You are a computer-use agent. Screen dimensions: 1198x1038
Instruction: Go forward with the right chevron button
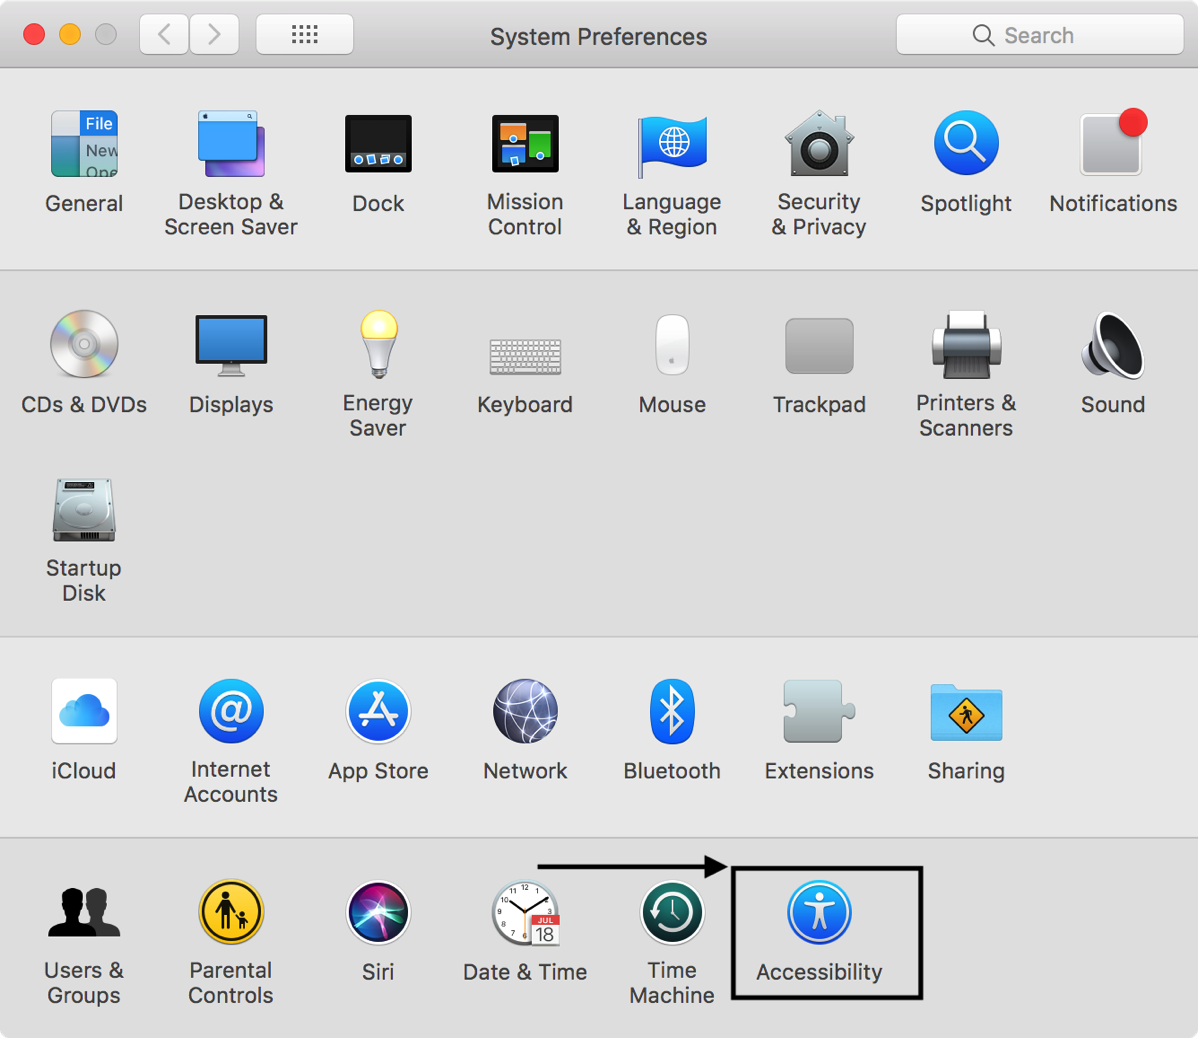pos(214,34)
